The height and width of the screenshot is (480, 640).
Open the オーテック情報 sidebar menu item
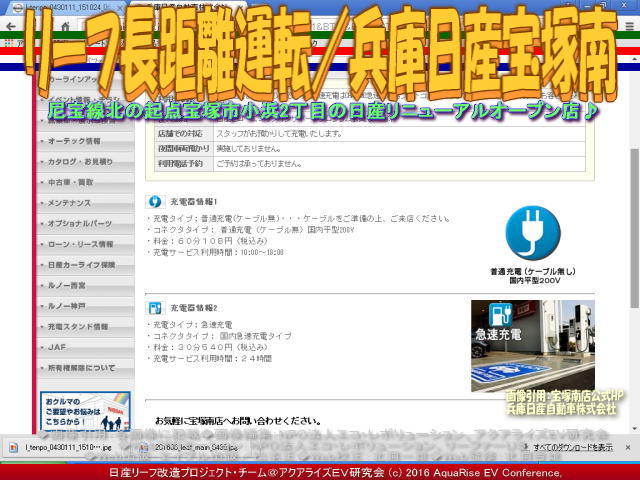coord(85,141)
